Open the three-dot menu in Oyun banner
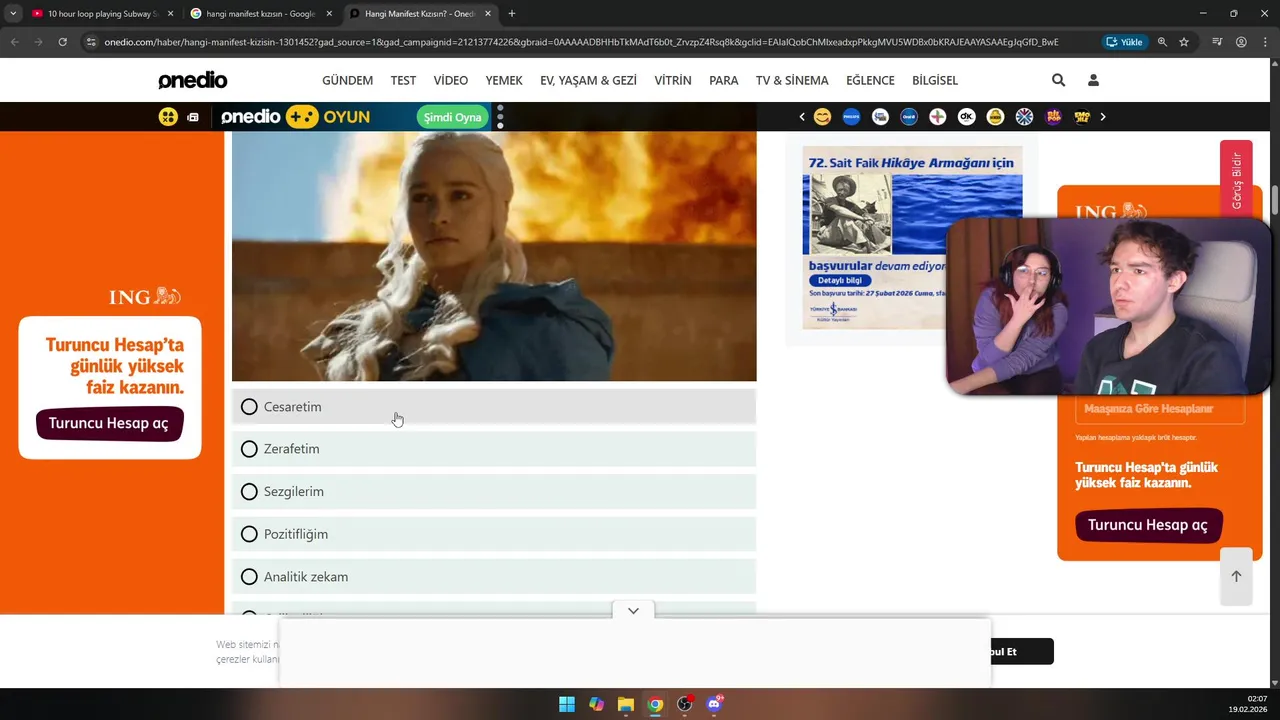 [500, 117]
